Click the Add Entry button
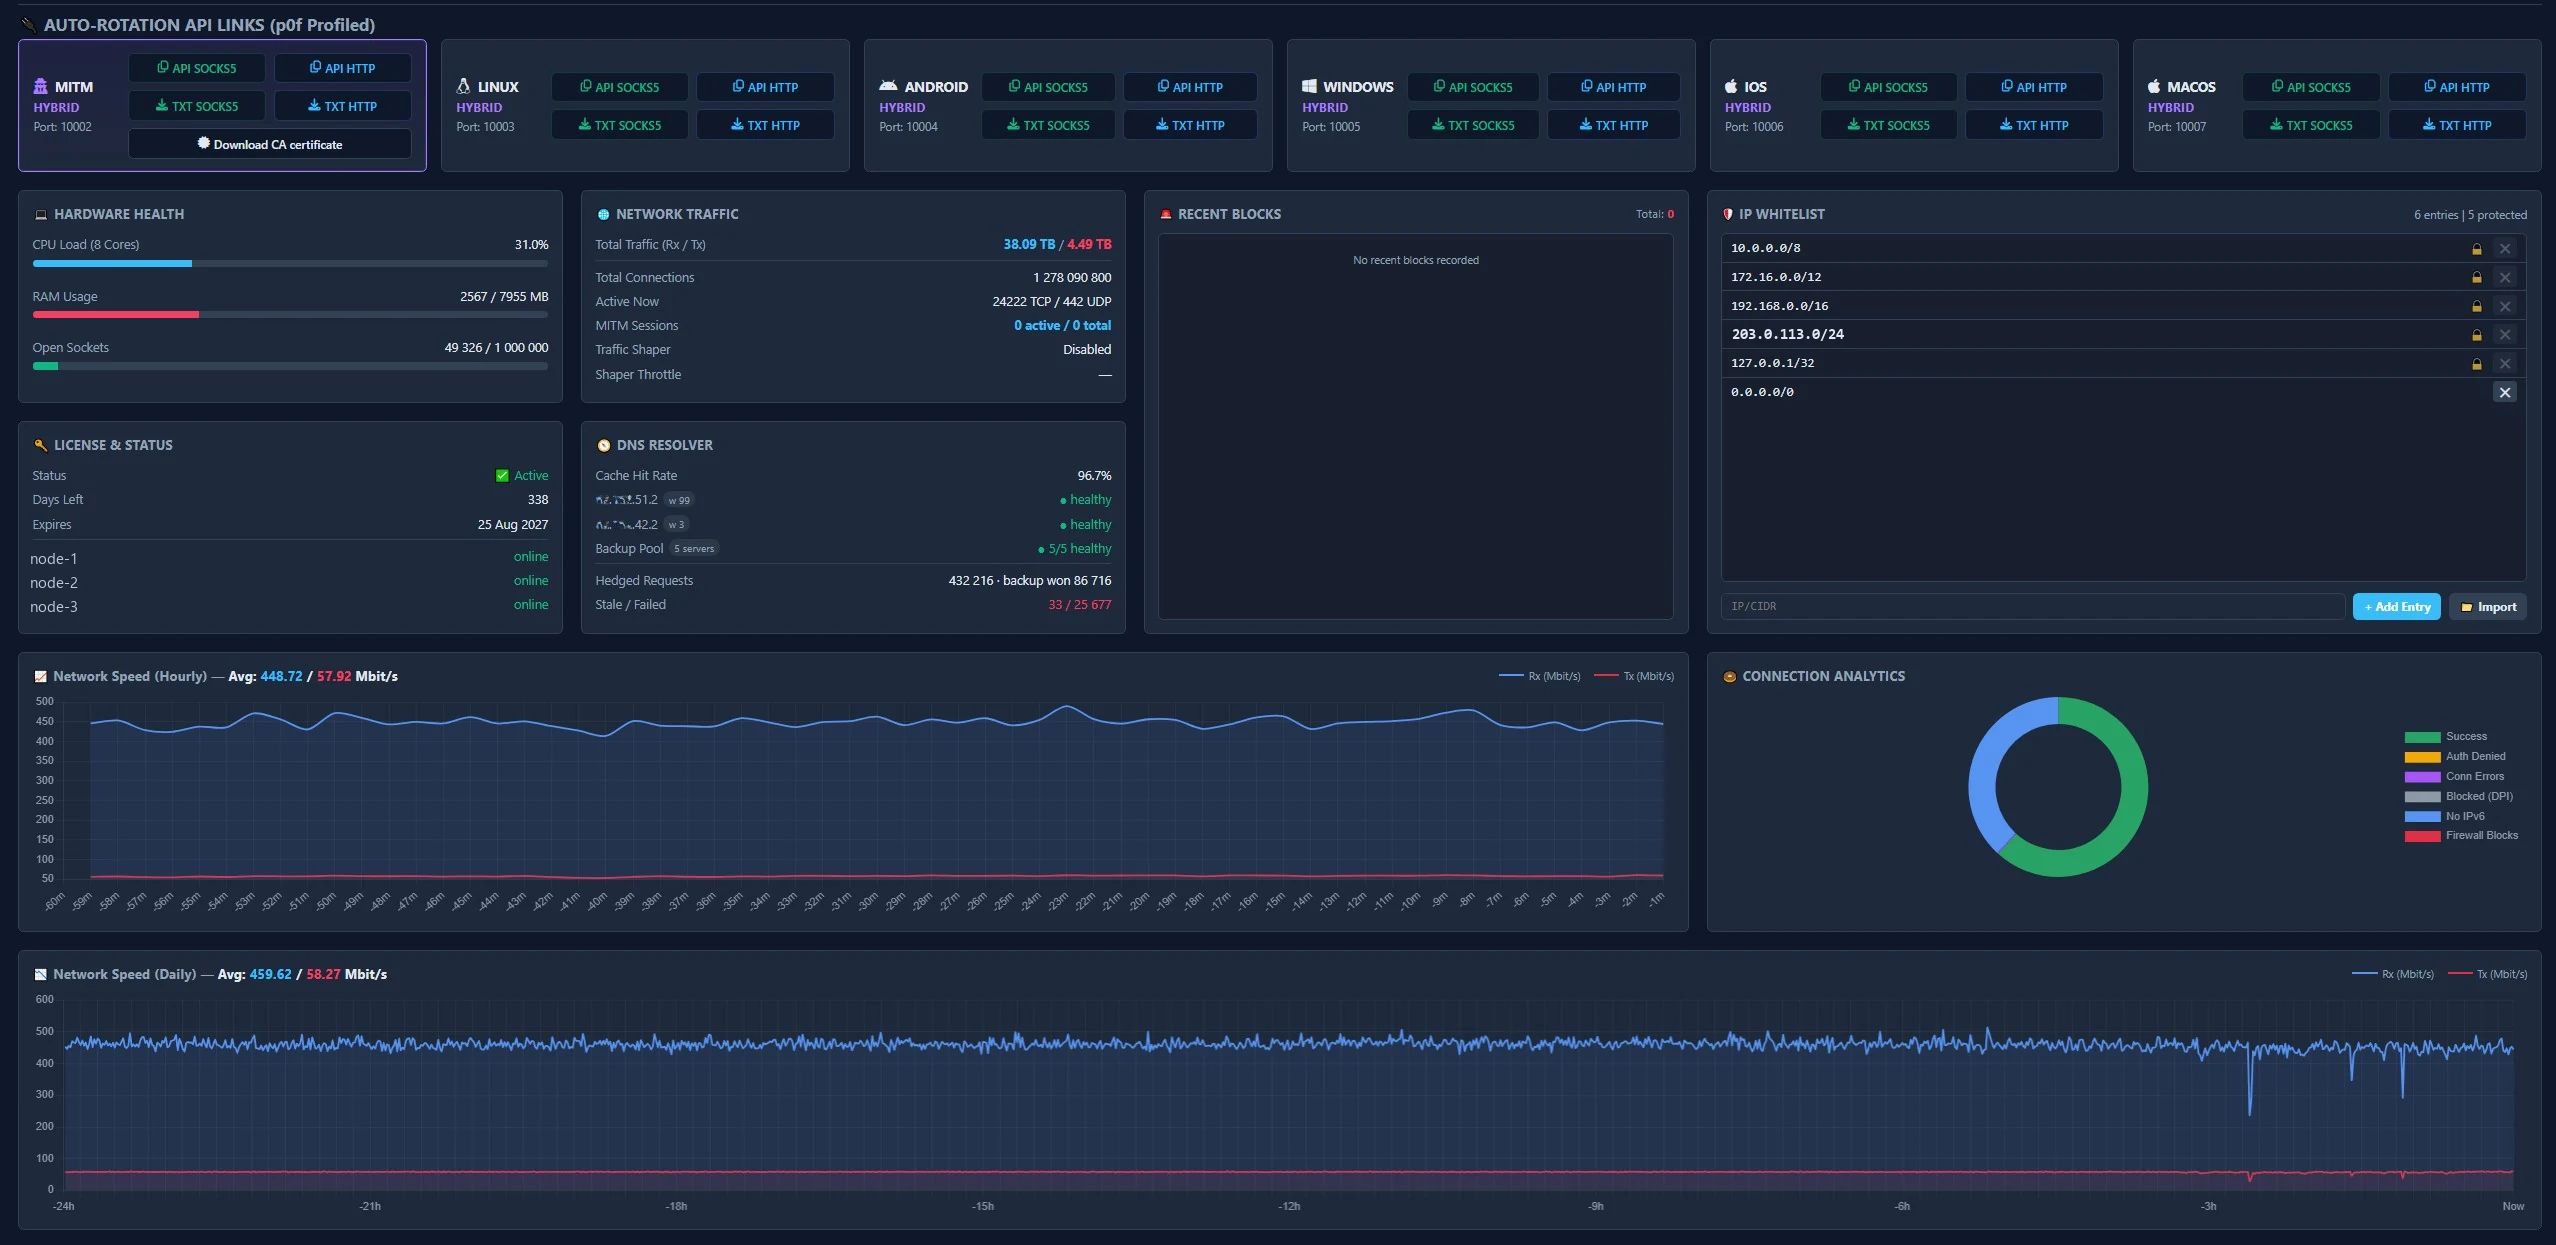Screen dimensions: 2556x1245 click(2397, 607)
